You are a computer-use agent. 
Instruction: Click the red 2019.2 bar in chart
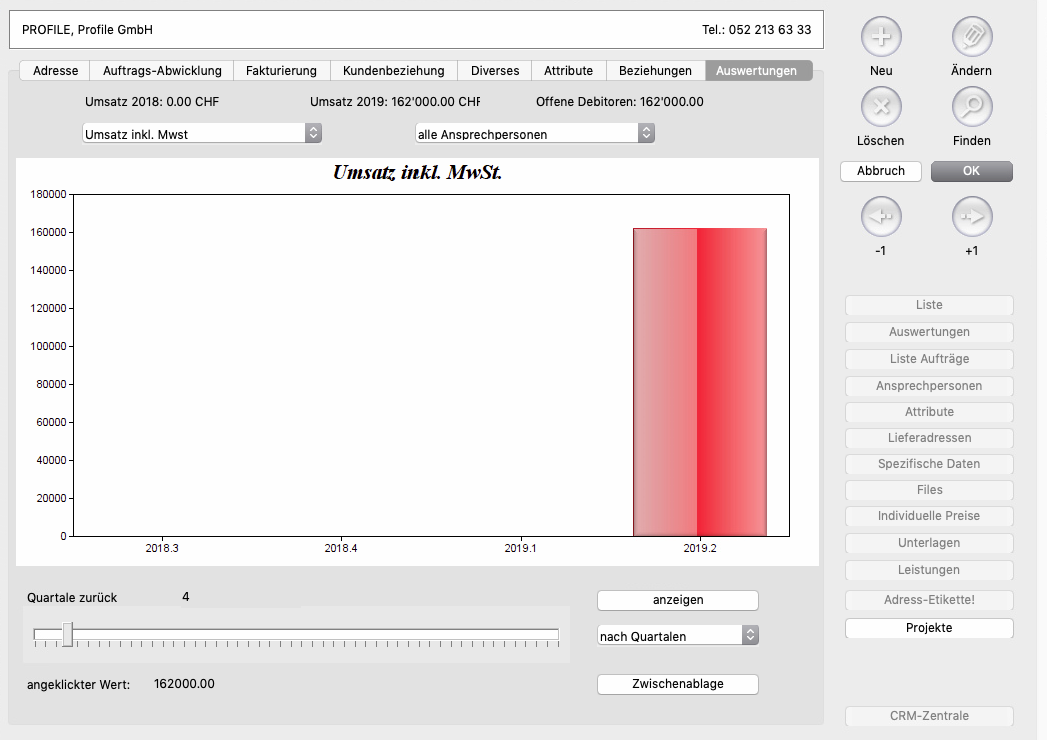coord(700,382)
